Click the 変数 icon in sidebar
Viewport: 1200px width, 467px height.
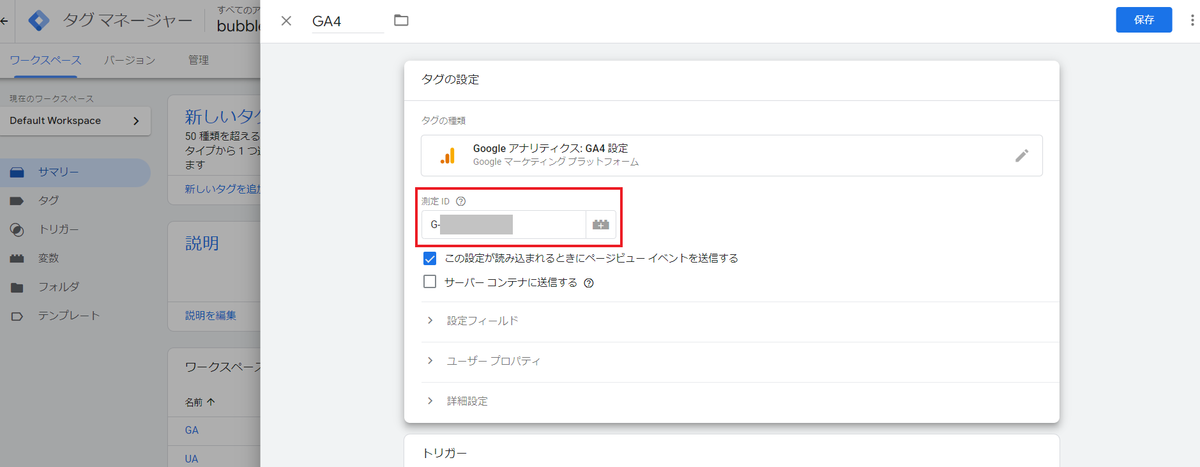coord(16,258)
